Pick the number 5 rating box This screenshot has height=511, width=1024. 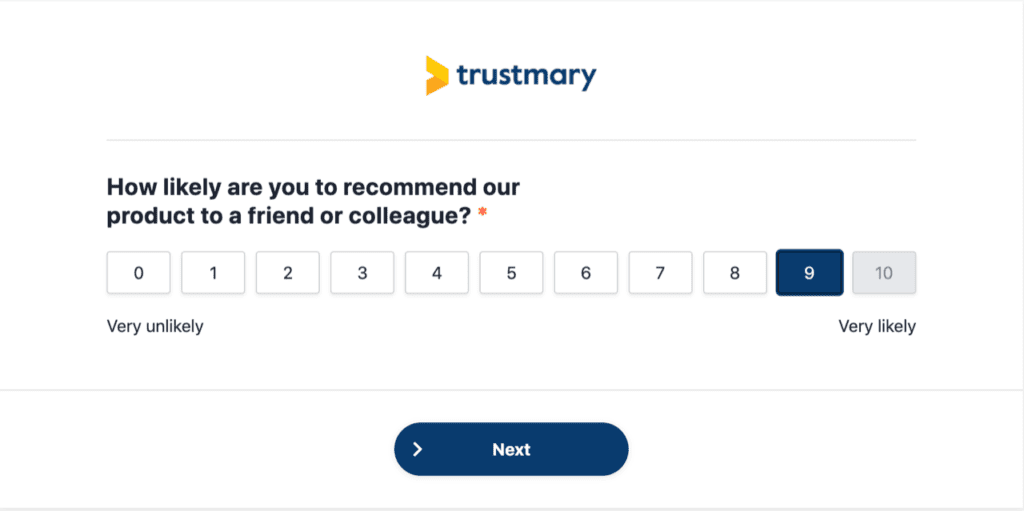511,272
